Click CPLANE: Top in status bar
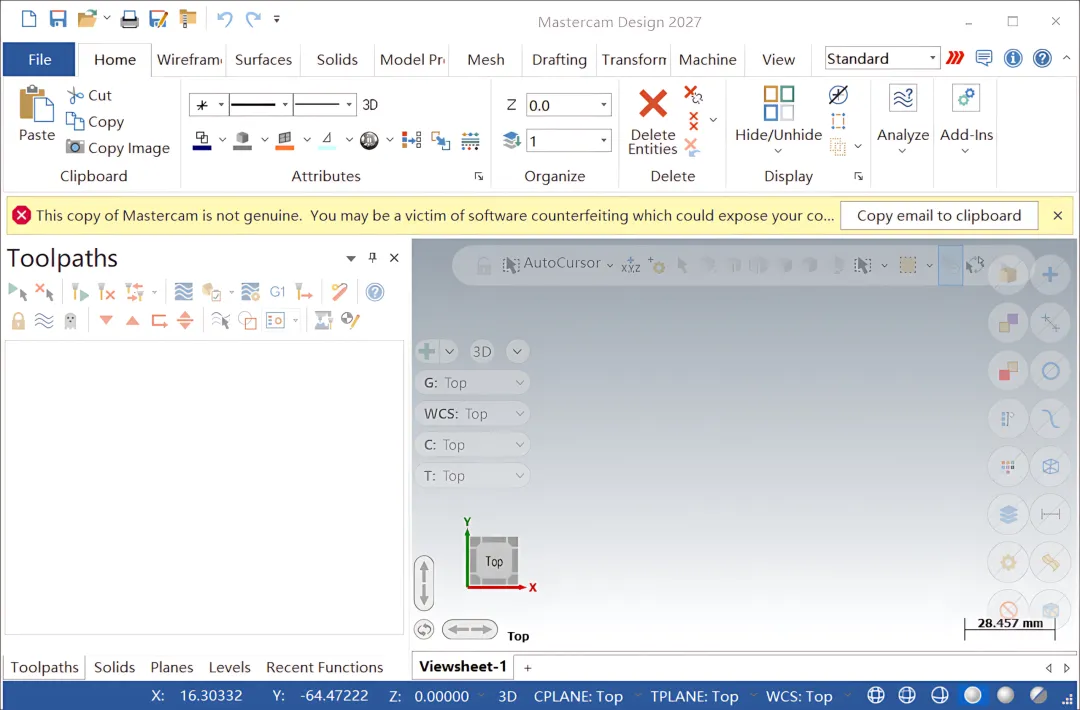 (578, 696)
